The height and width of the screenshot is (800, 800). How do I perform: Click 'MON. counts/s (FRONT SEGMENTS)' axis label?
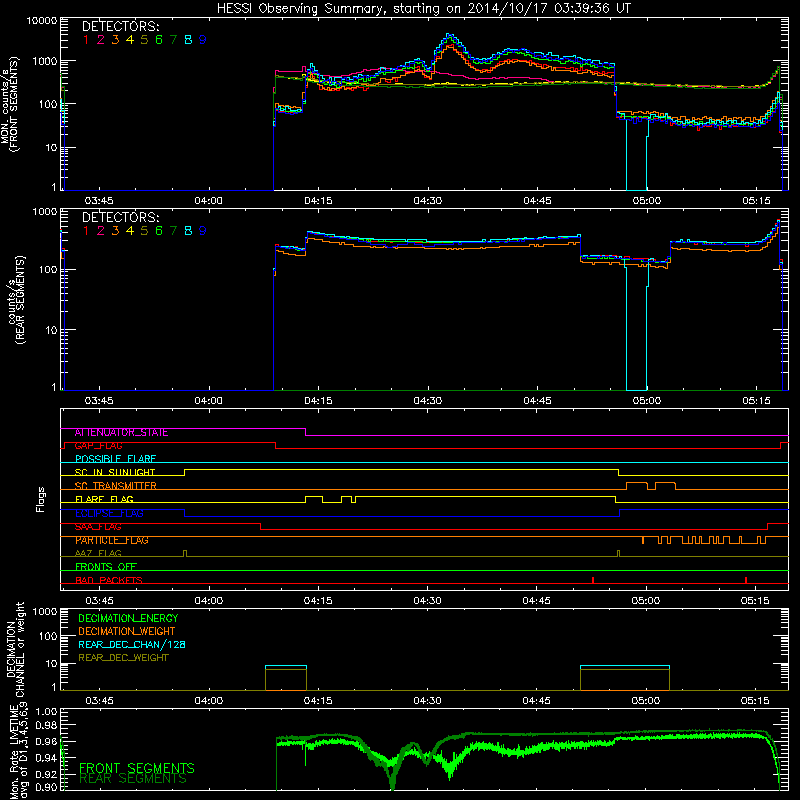(9, 104)
